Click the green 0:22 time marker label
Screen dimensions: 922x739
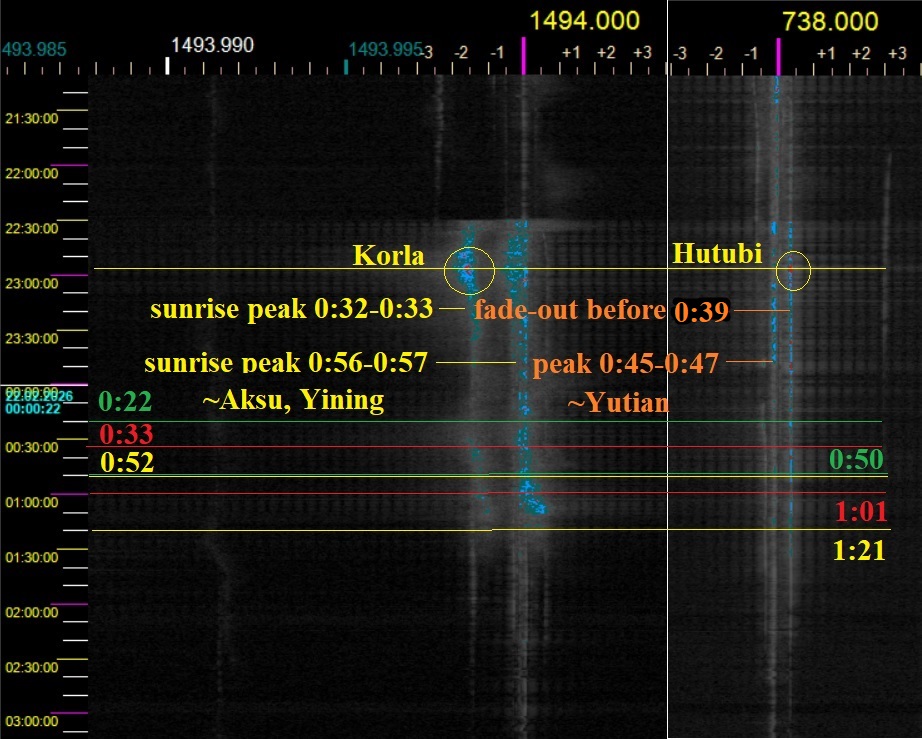(x=125, y=402)
